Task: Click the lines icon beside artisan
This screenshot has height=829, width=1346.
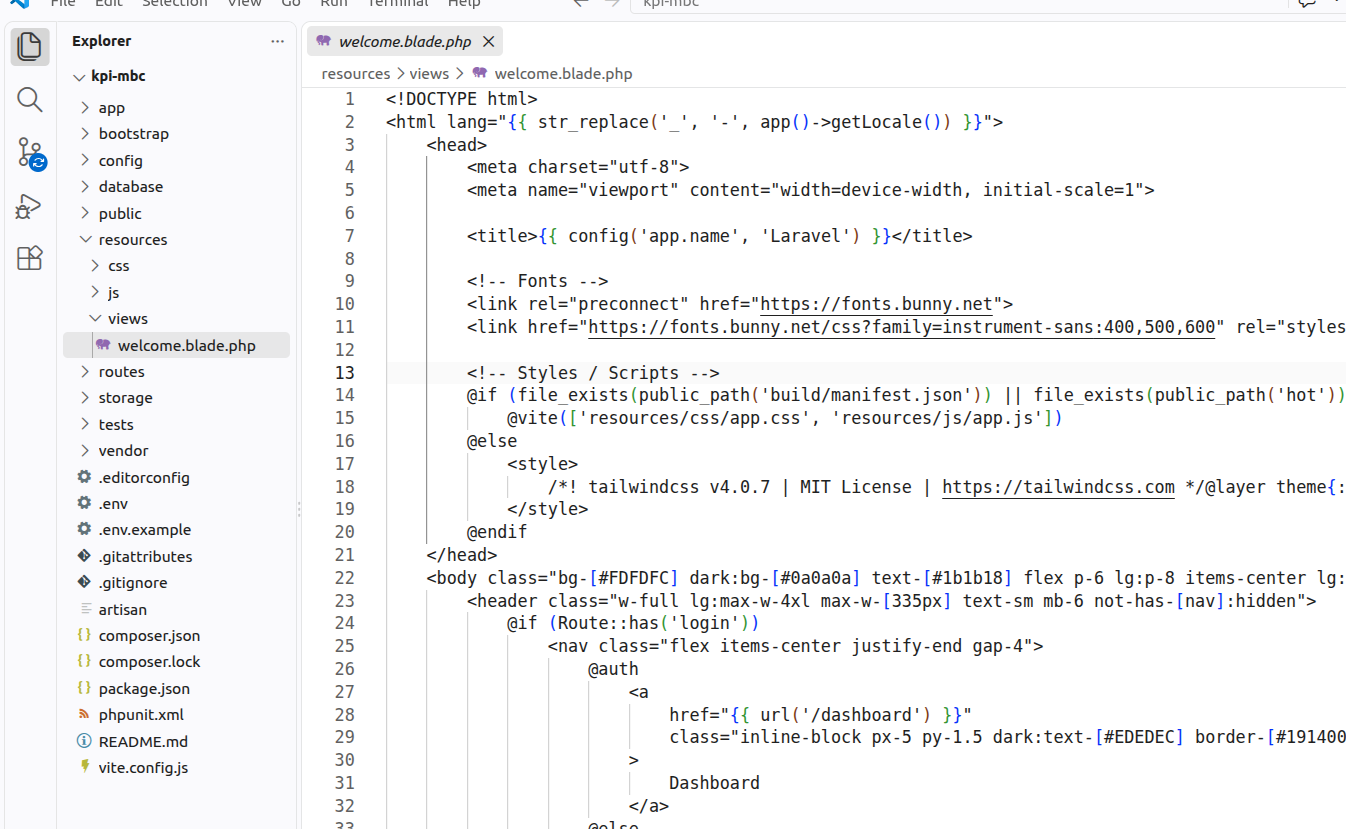Action: click(x=84, y=609)
